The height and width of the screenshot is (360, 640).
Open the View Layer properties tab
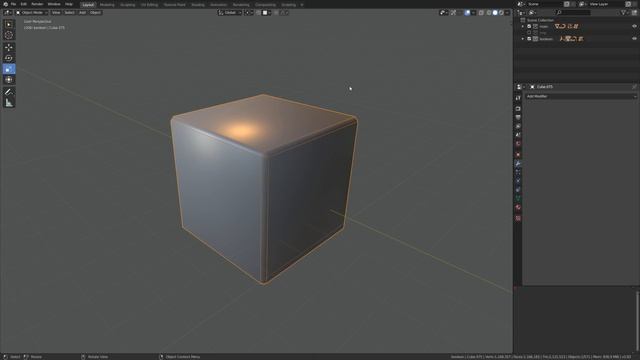(x=518, y=127)
